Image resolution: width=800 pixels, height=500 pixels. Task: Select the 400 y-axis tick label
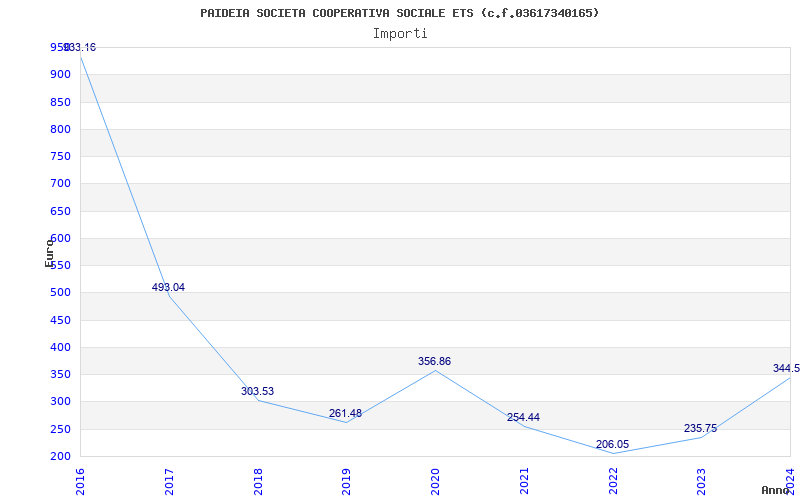pos(60,347)
